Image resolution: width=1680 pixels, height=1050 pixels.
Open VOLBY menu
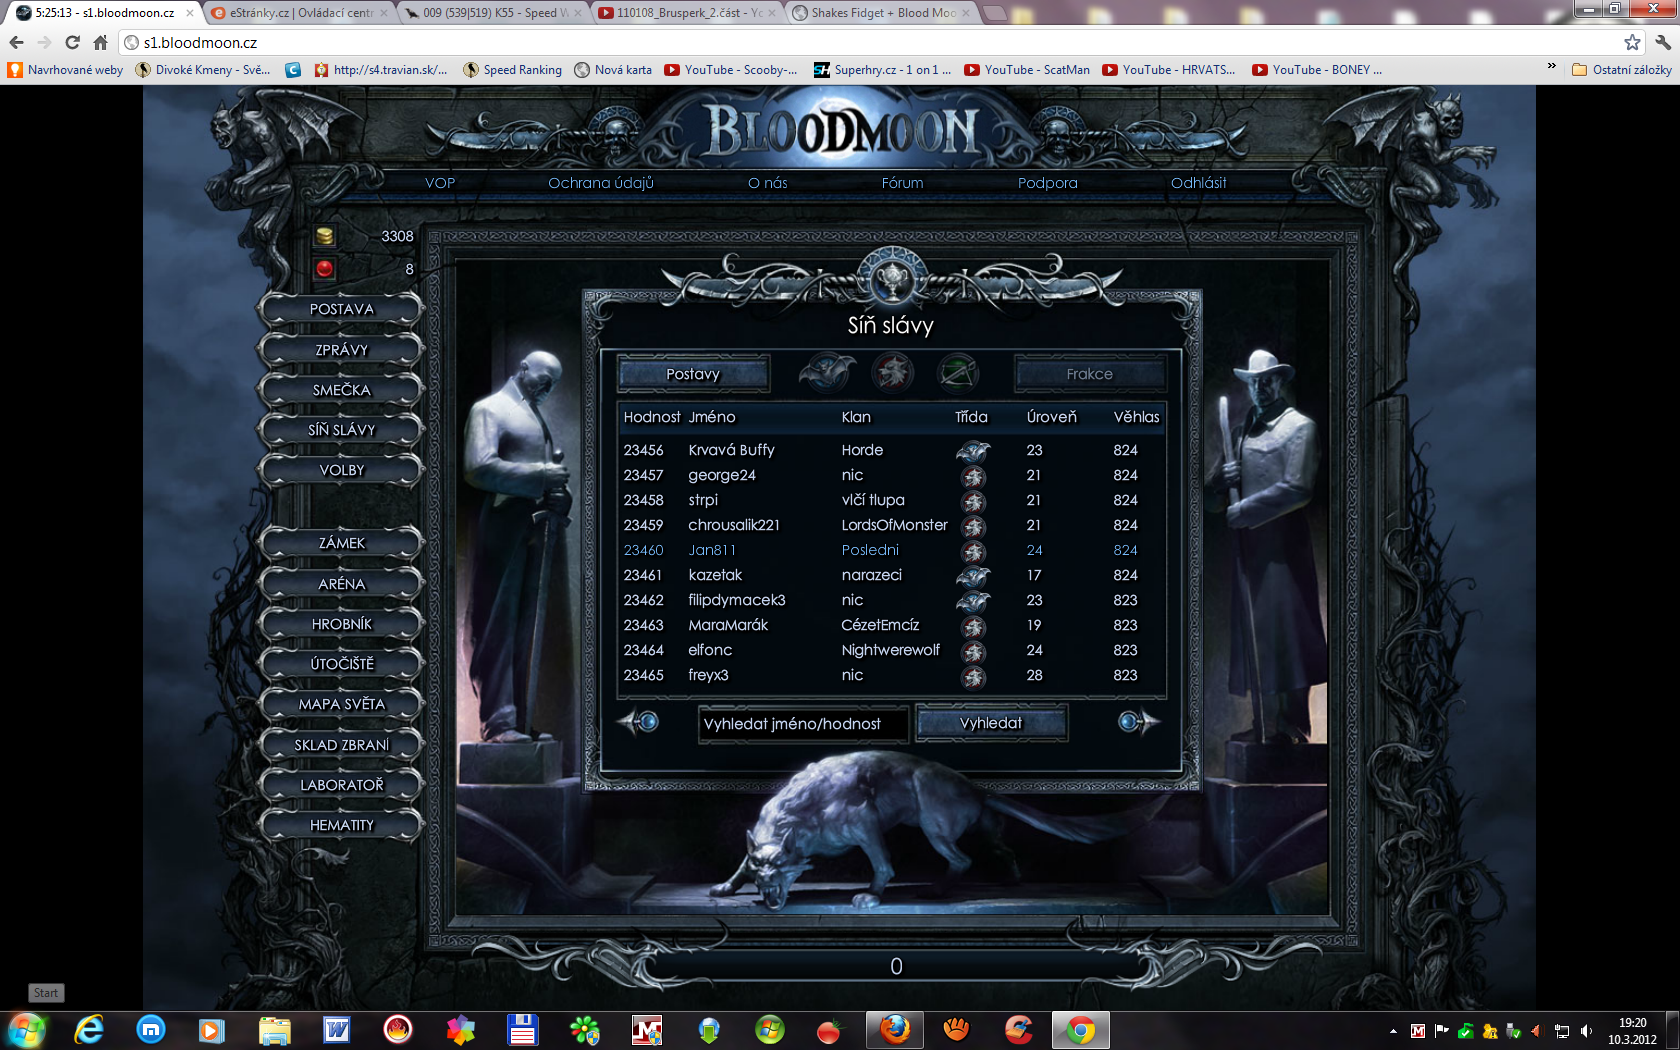point(341,470)
